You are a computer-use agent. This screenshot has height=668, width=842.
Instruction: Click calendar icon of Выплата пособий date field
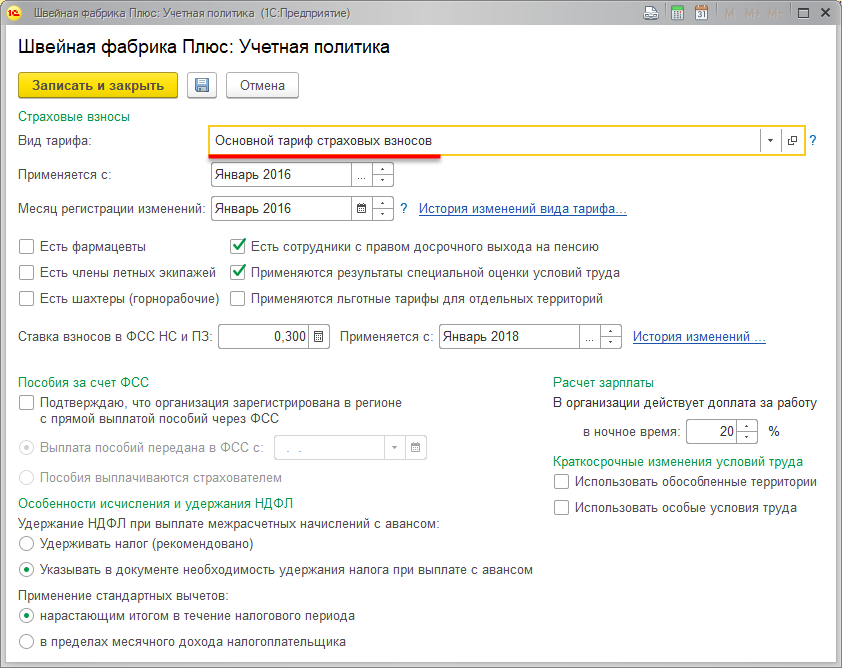415,447
